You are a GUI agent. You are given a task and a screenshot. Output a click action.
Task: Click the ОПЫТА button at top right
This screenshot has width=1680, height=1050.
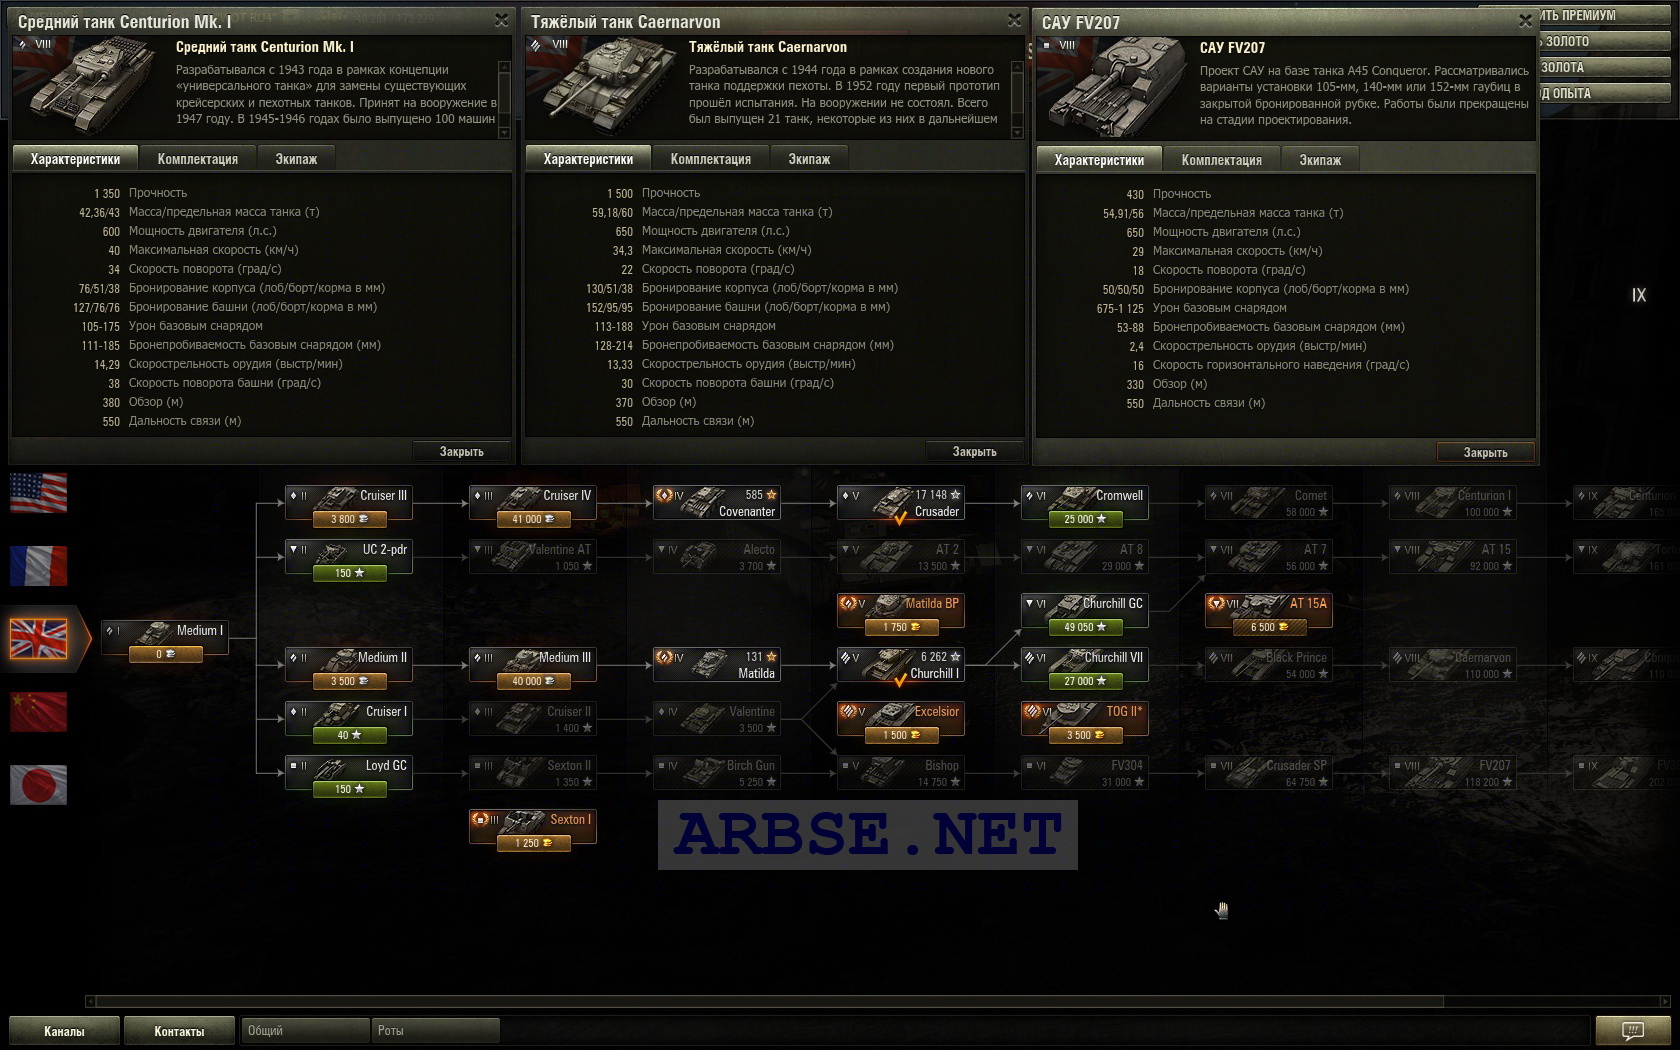[x=1603, y=94]
